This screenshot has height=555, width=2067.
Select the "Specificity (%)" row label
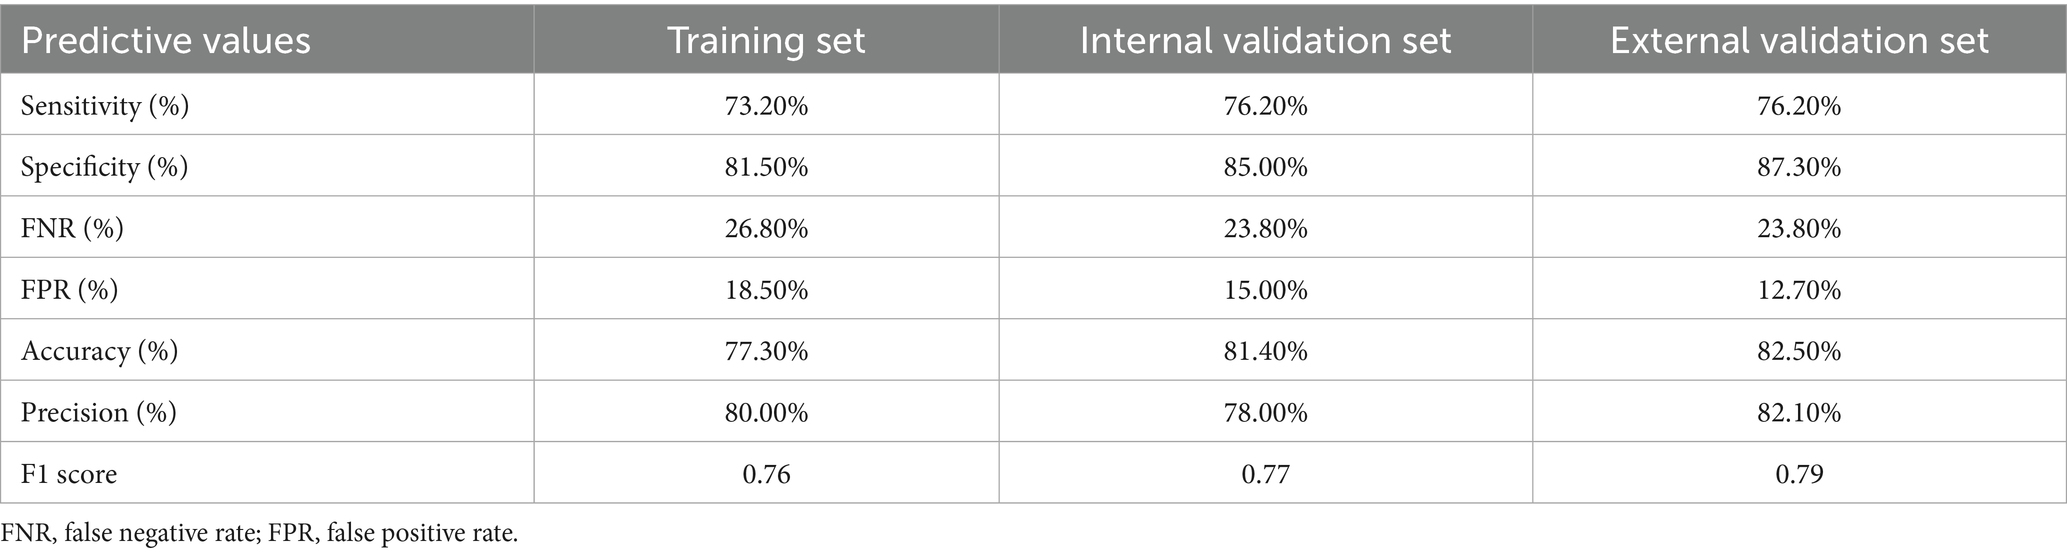(x=104, y=167)
